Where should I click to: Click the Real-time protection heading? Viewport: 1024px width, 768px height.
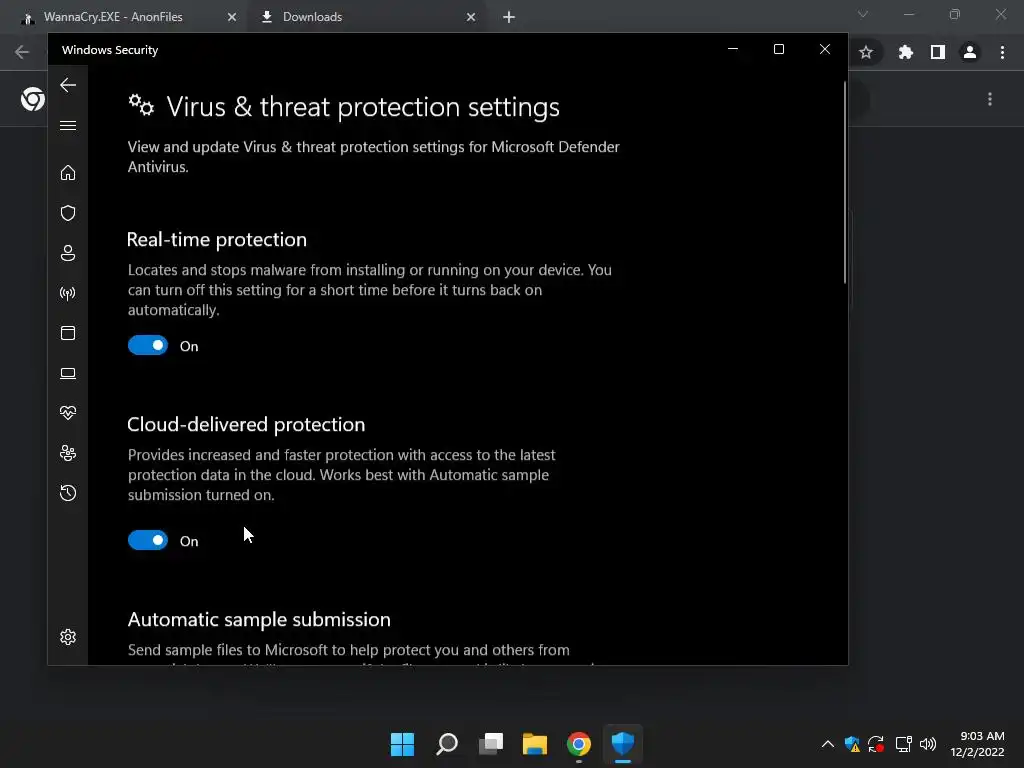217,240
